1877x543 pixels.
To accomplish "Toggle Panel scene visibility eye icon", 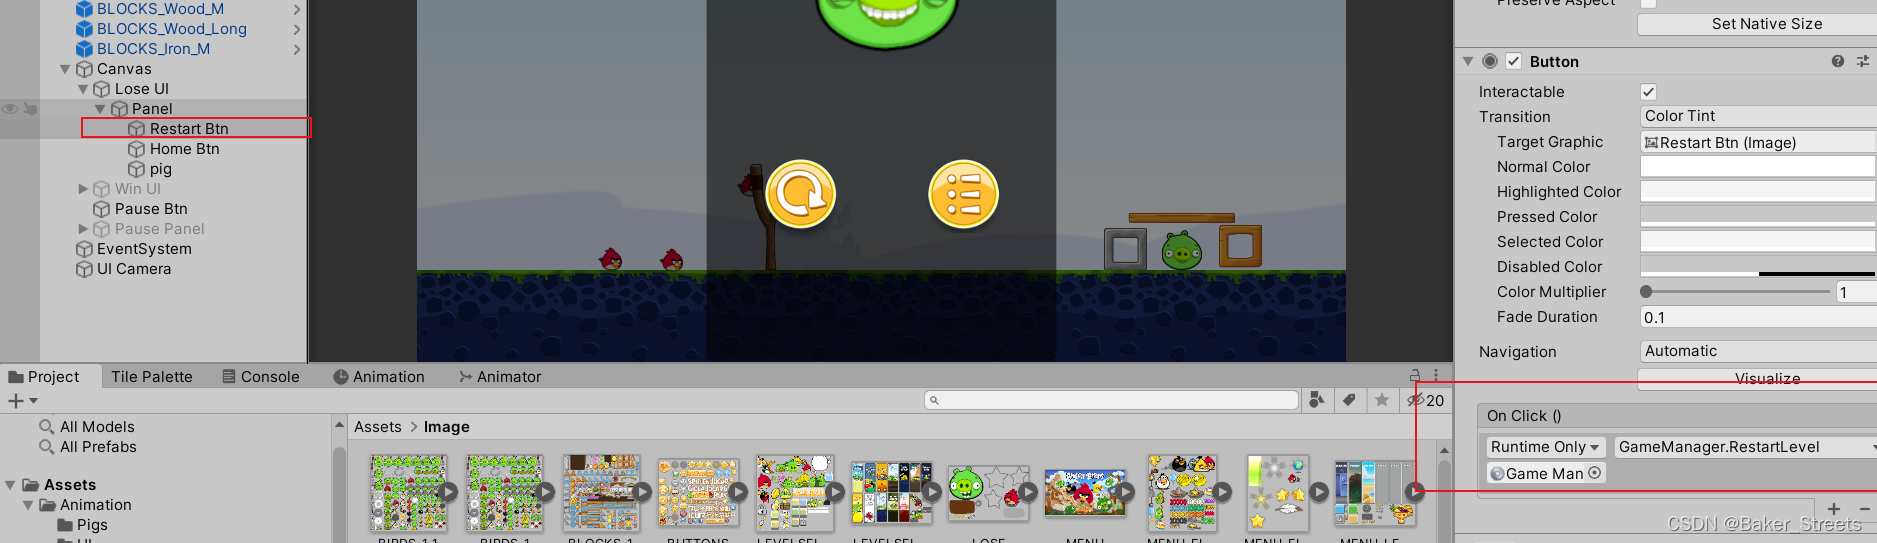I will pos(10,108).
